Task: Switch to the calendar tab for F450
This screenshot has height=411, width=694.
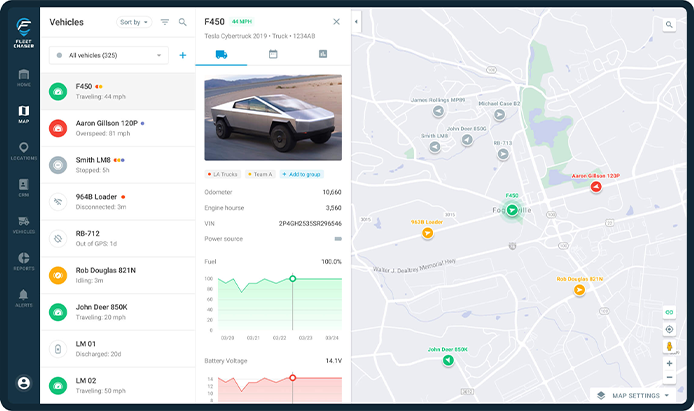Action: pyautogui.click(x=273, y=54)
